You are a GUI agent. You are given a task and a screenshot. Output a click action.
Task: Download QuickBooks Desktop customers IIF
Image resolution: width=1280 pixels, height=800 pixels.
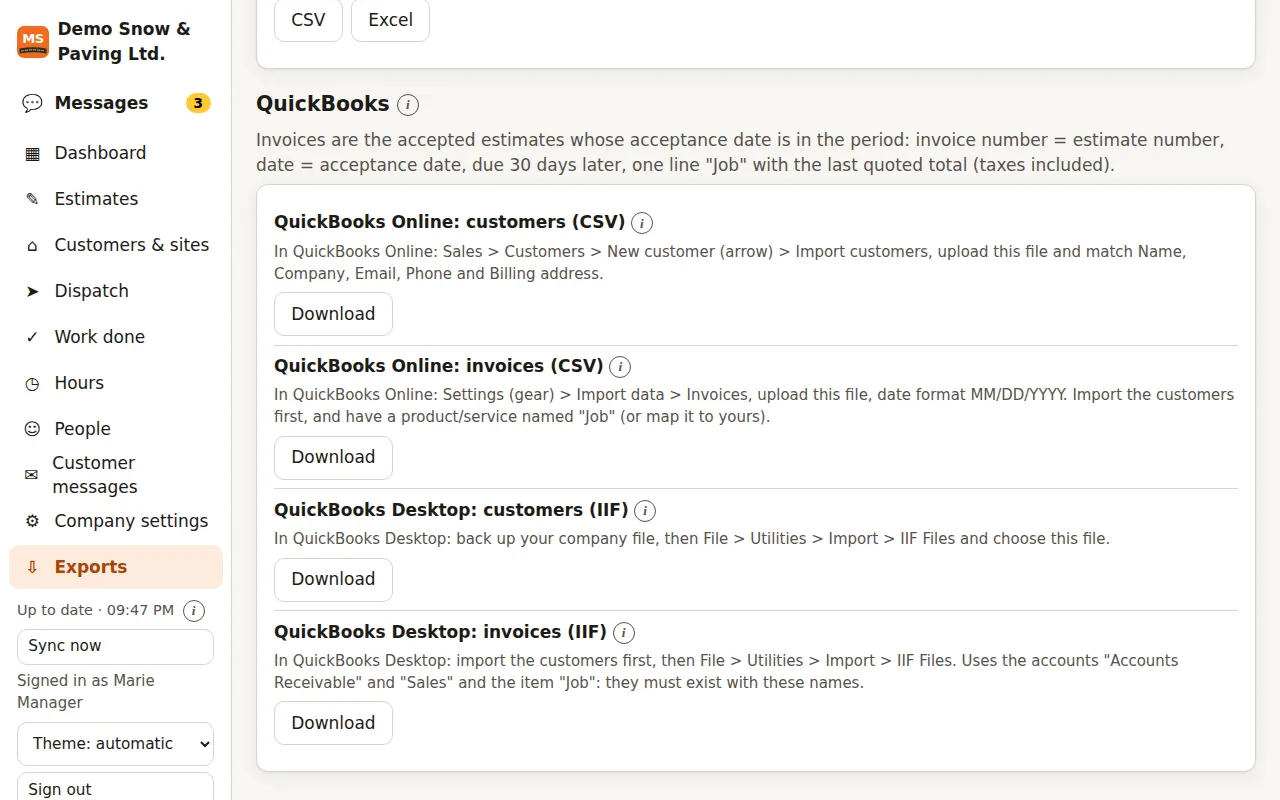[x=333, y=580]
